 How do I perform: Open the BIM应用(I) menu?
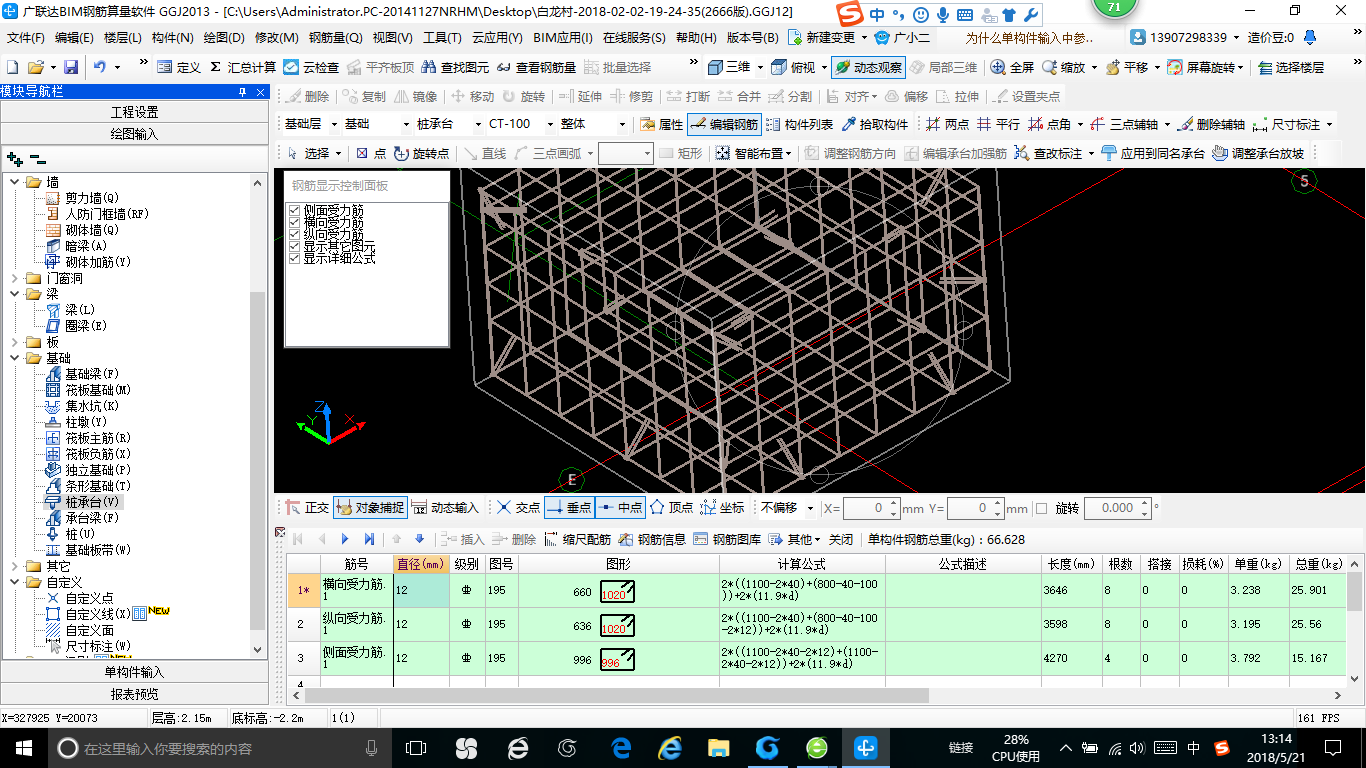click(563, 37)
